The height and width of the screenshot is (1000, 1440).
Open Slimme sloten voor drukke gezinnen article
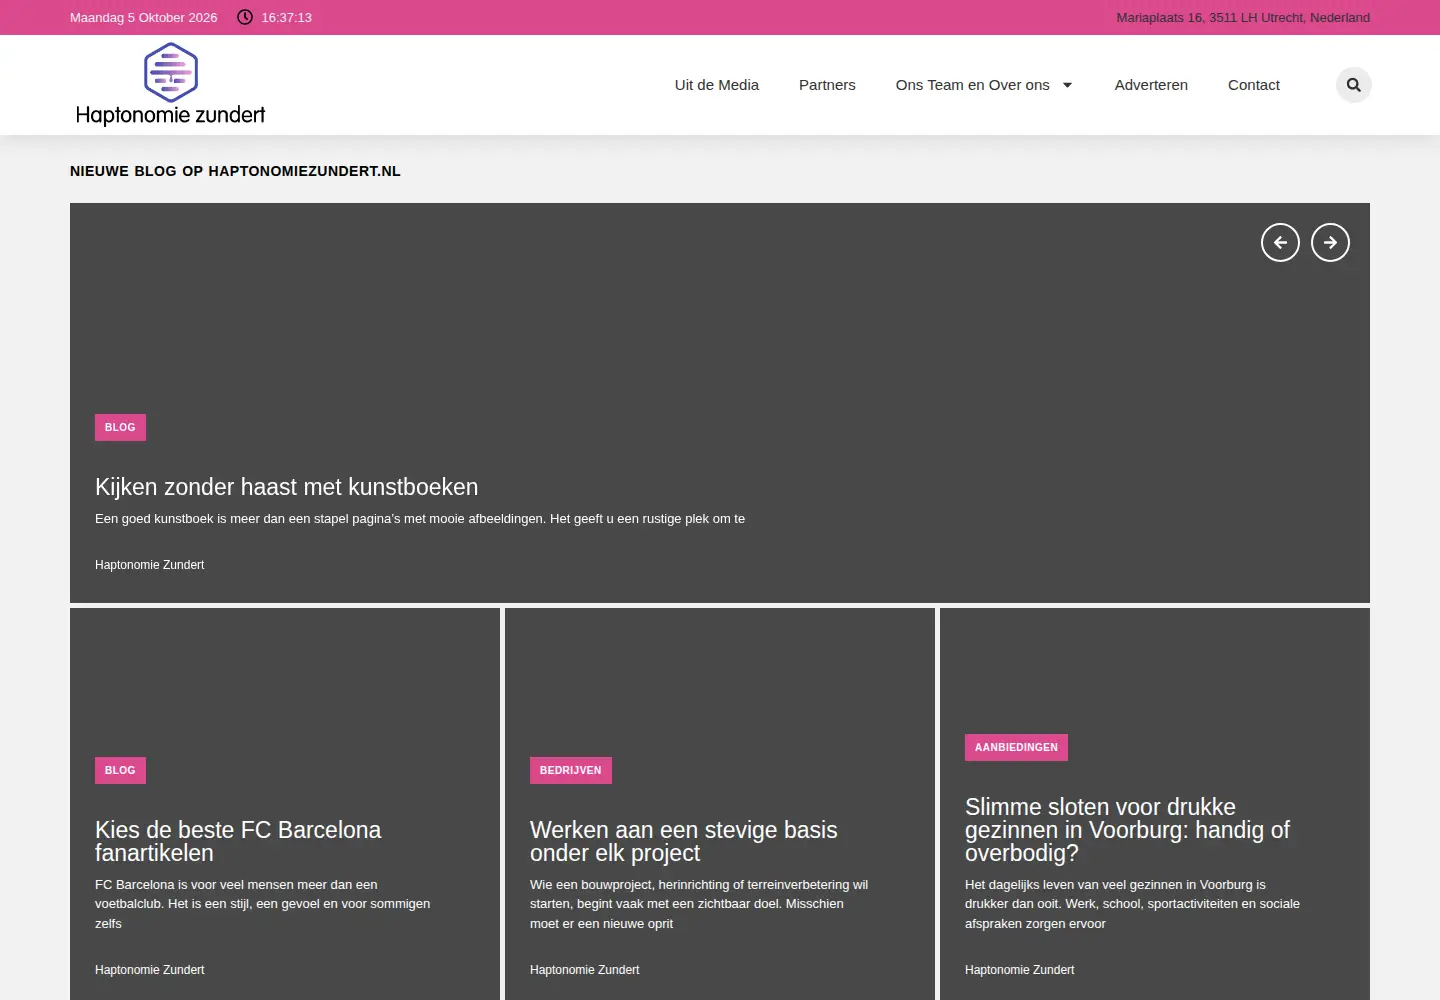click(x=1127, y=830)
